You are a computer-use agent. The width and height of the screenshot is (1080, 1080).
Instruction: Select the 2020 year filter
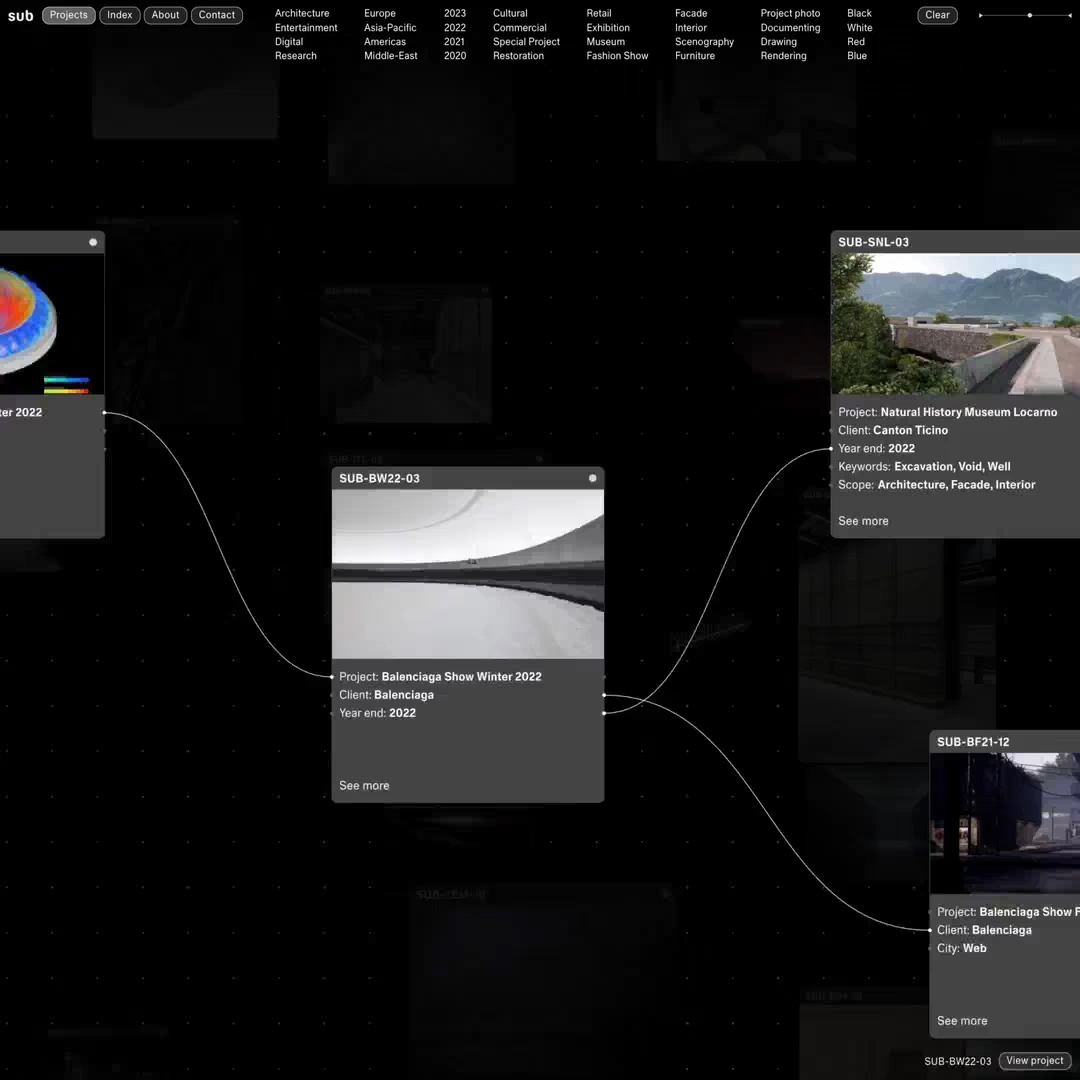click(x=455, y=56)
